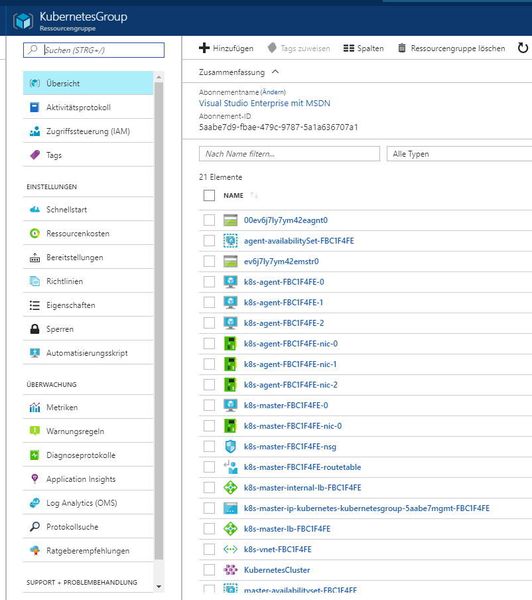Screen dimensions: 532x600
Task: Collapse the Zusammenfassung section chevron
Action: 275,72
